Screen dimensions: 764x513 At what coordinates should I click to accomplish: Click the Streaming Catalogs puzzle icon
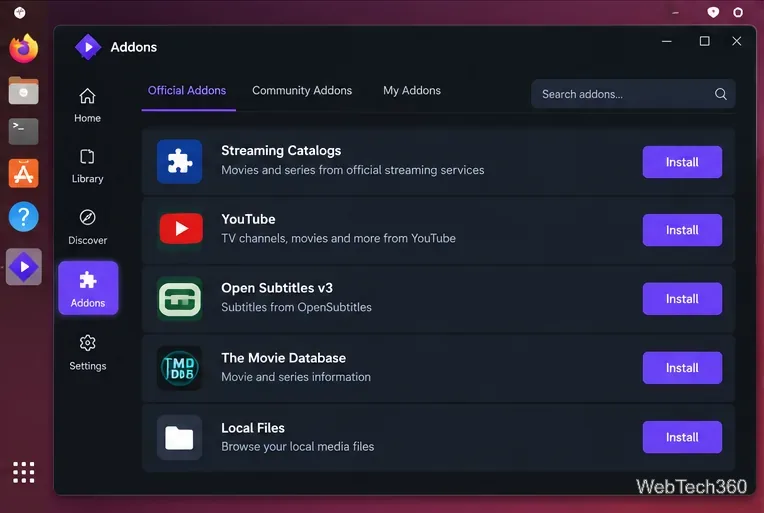tap(180, 162)
